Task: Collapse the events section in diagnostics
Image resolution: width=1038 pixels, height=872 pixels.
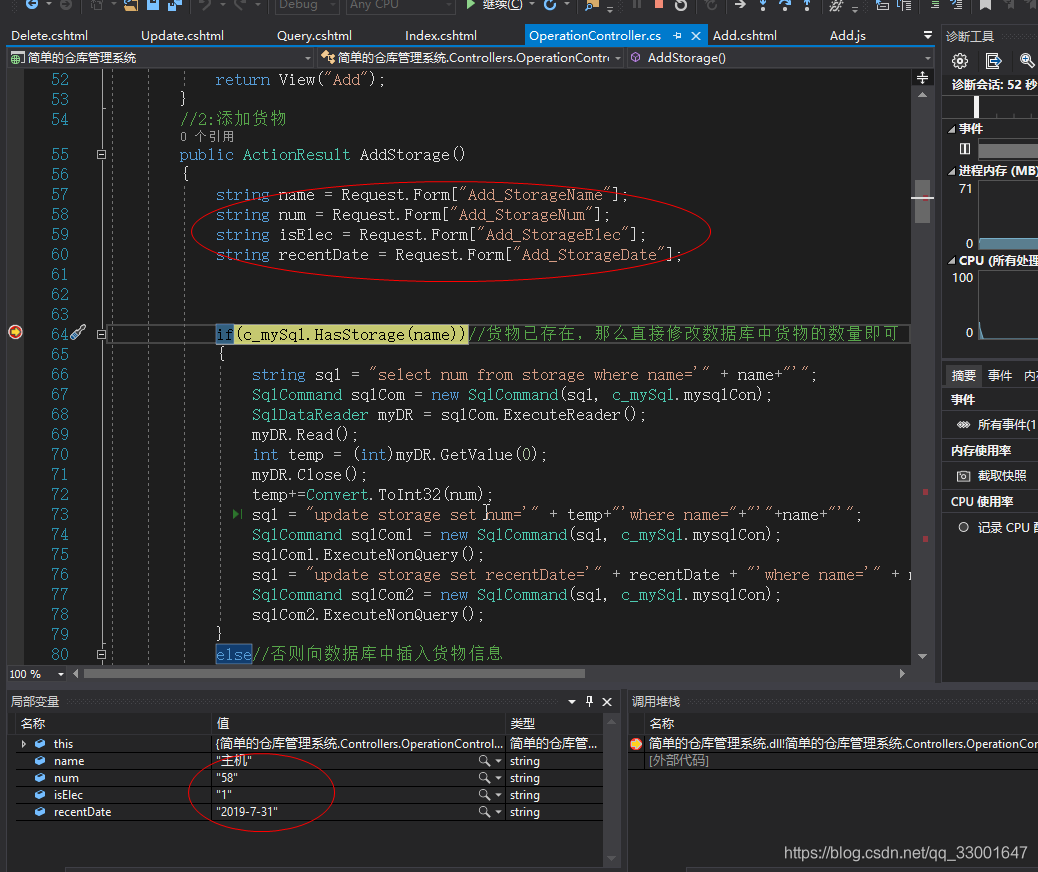Action: pos(952,129)
